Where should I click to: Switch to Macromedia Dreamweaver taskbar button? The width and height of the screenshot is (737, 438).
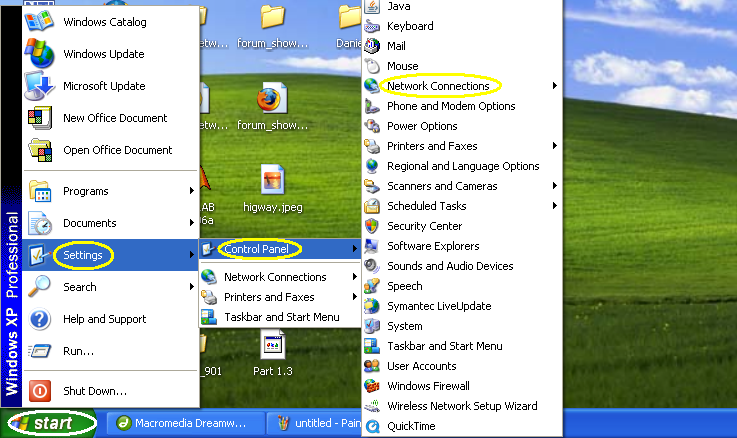pos(185,423)
